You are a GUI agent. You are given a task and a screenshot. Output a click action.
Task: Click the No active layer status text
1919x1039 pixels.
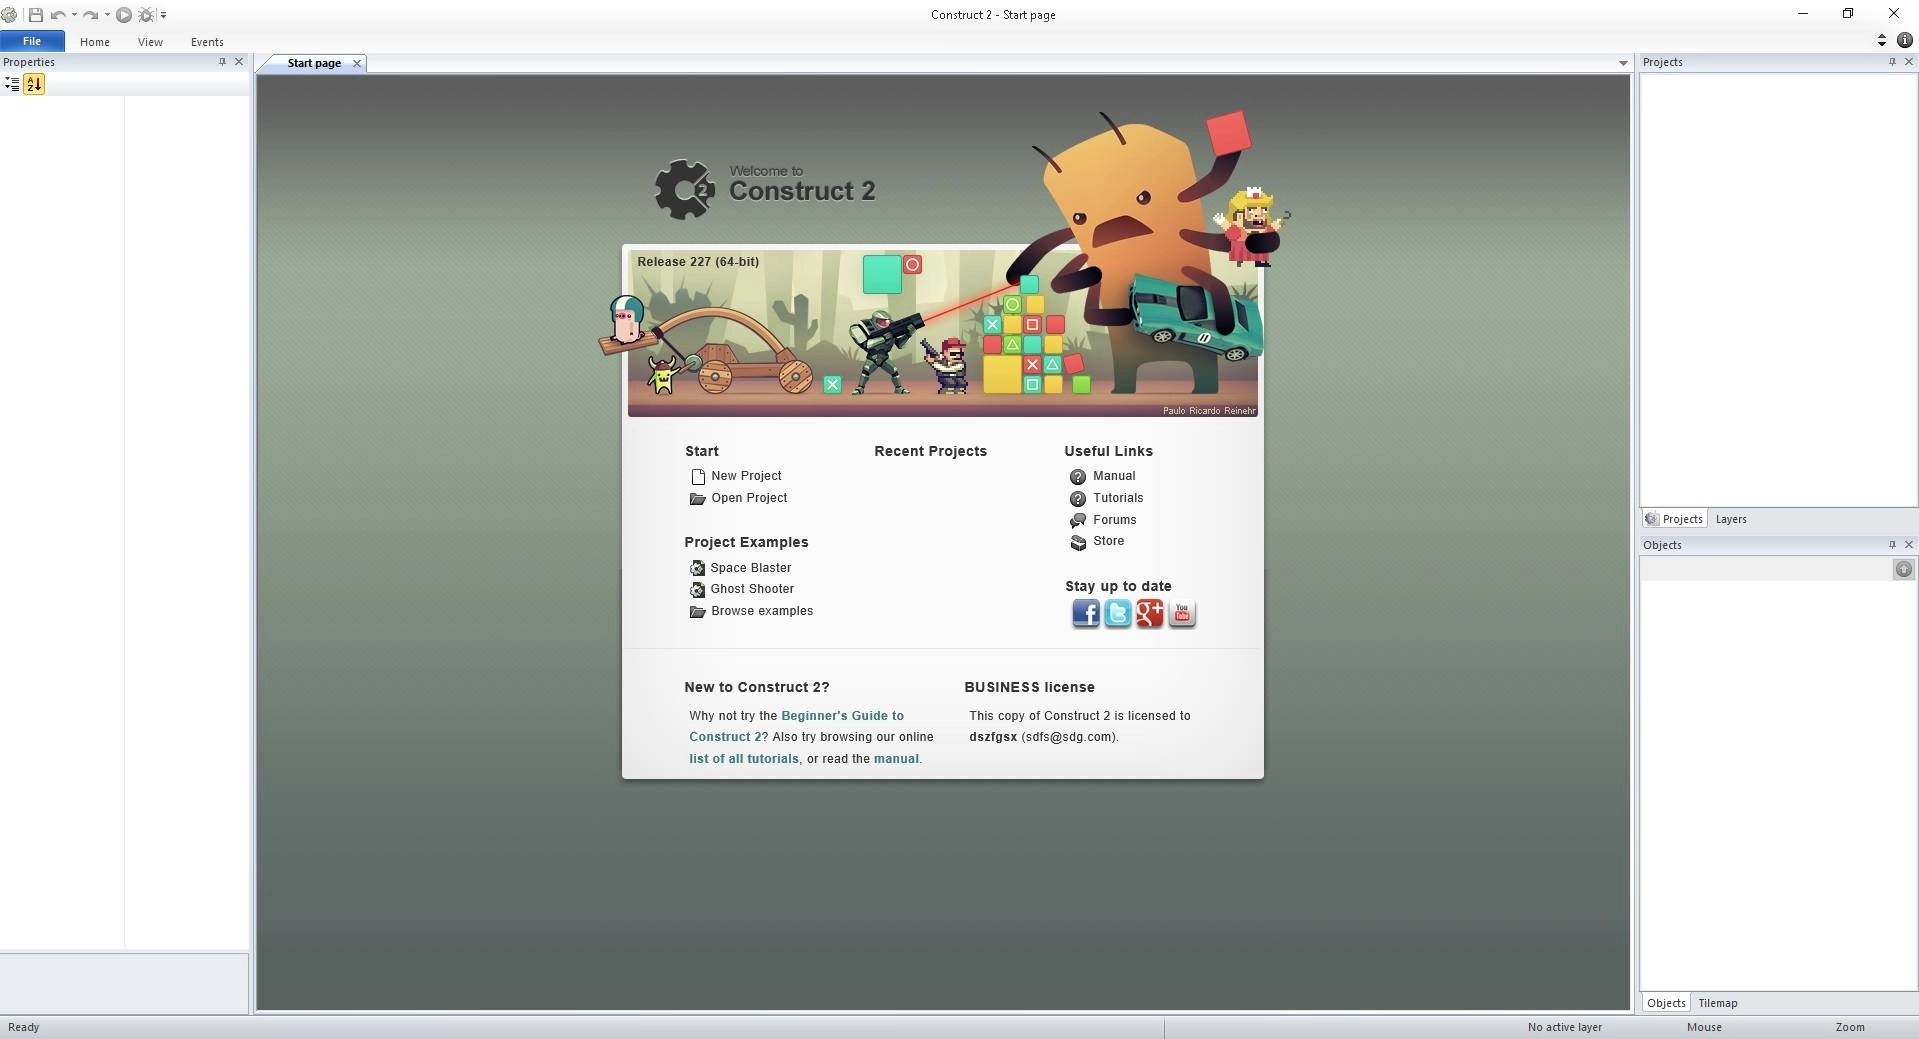click(1565, 1027)
